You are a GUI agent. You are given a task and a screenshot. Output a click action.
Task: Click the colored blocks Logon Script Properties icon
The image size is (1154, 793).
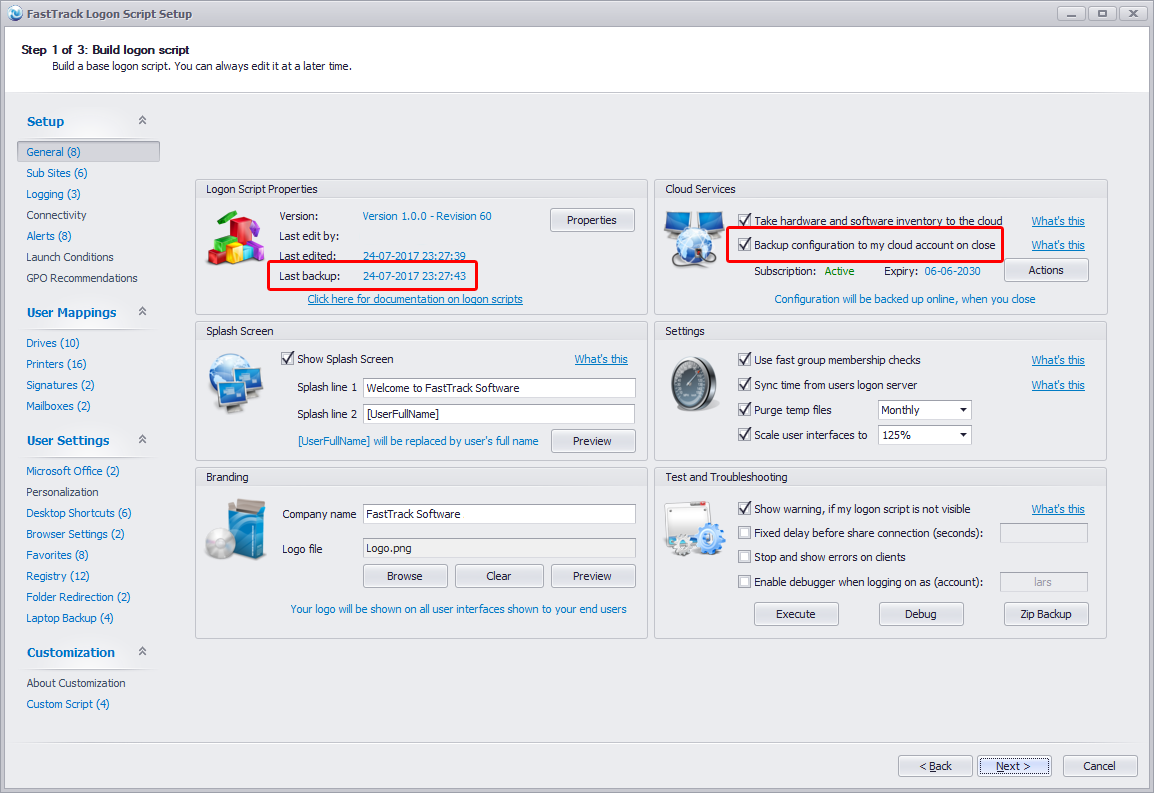pyautogui.click(x=236, y=238)
